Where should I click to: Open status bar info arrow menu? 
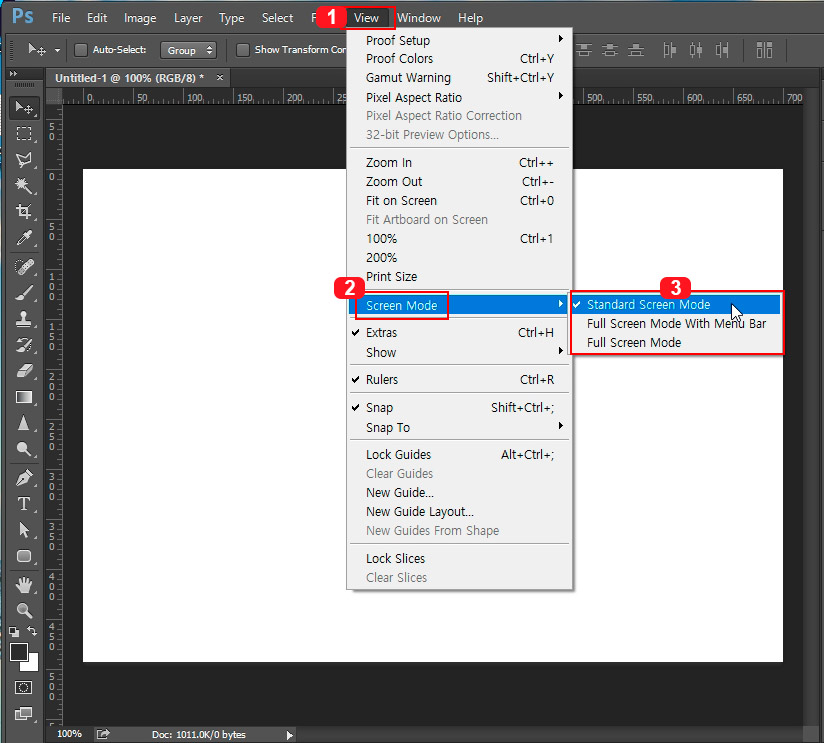click(x=289, y=735)
